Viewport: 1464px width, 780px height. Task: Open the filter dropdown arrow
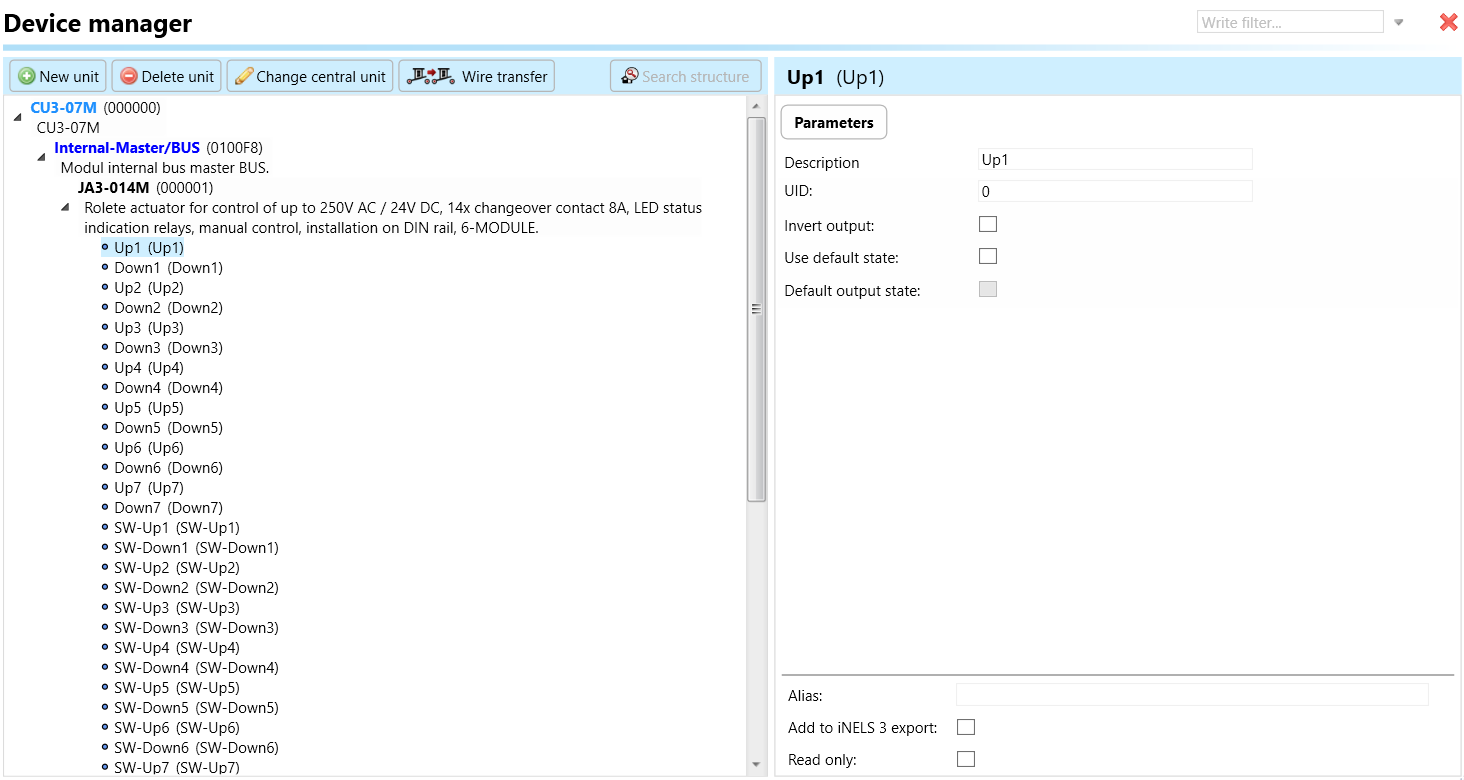pos(1399,23)
